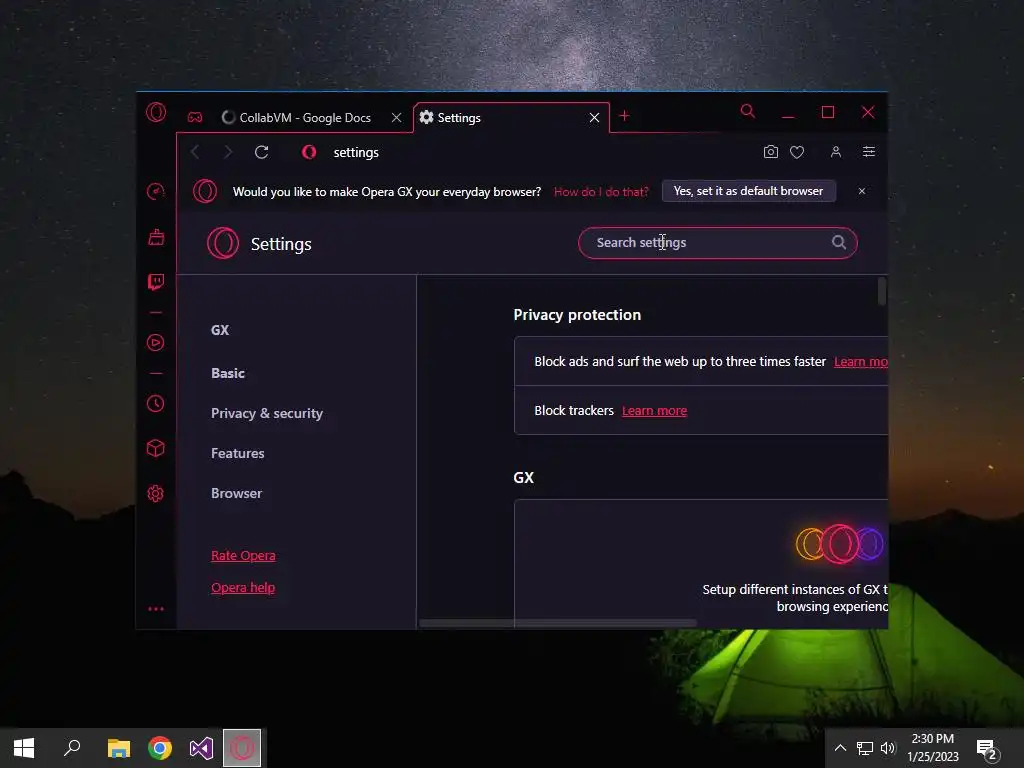Open Twitch panel in sidebar
1024x768 pixels.
pos(155,282)
